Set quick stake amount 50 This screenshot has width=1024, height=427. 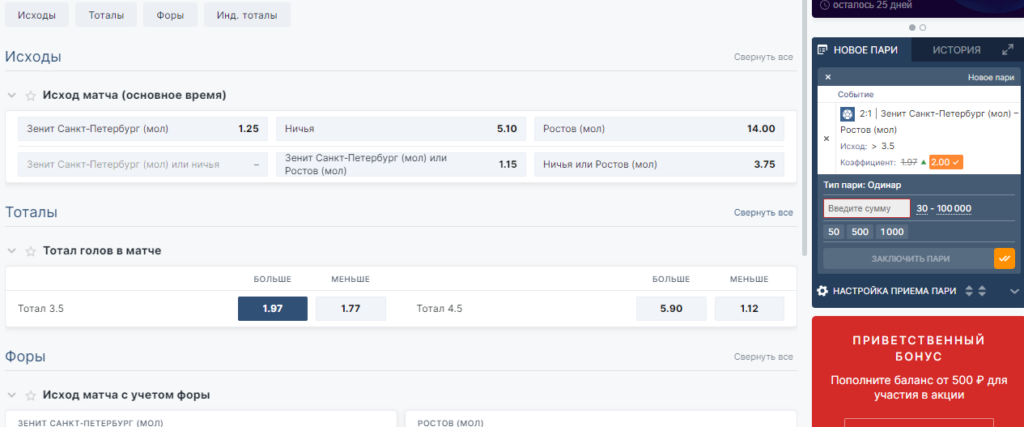tap(834, 232)
